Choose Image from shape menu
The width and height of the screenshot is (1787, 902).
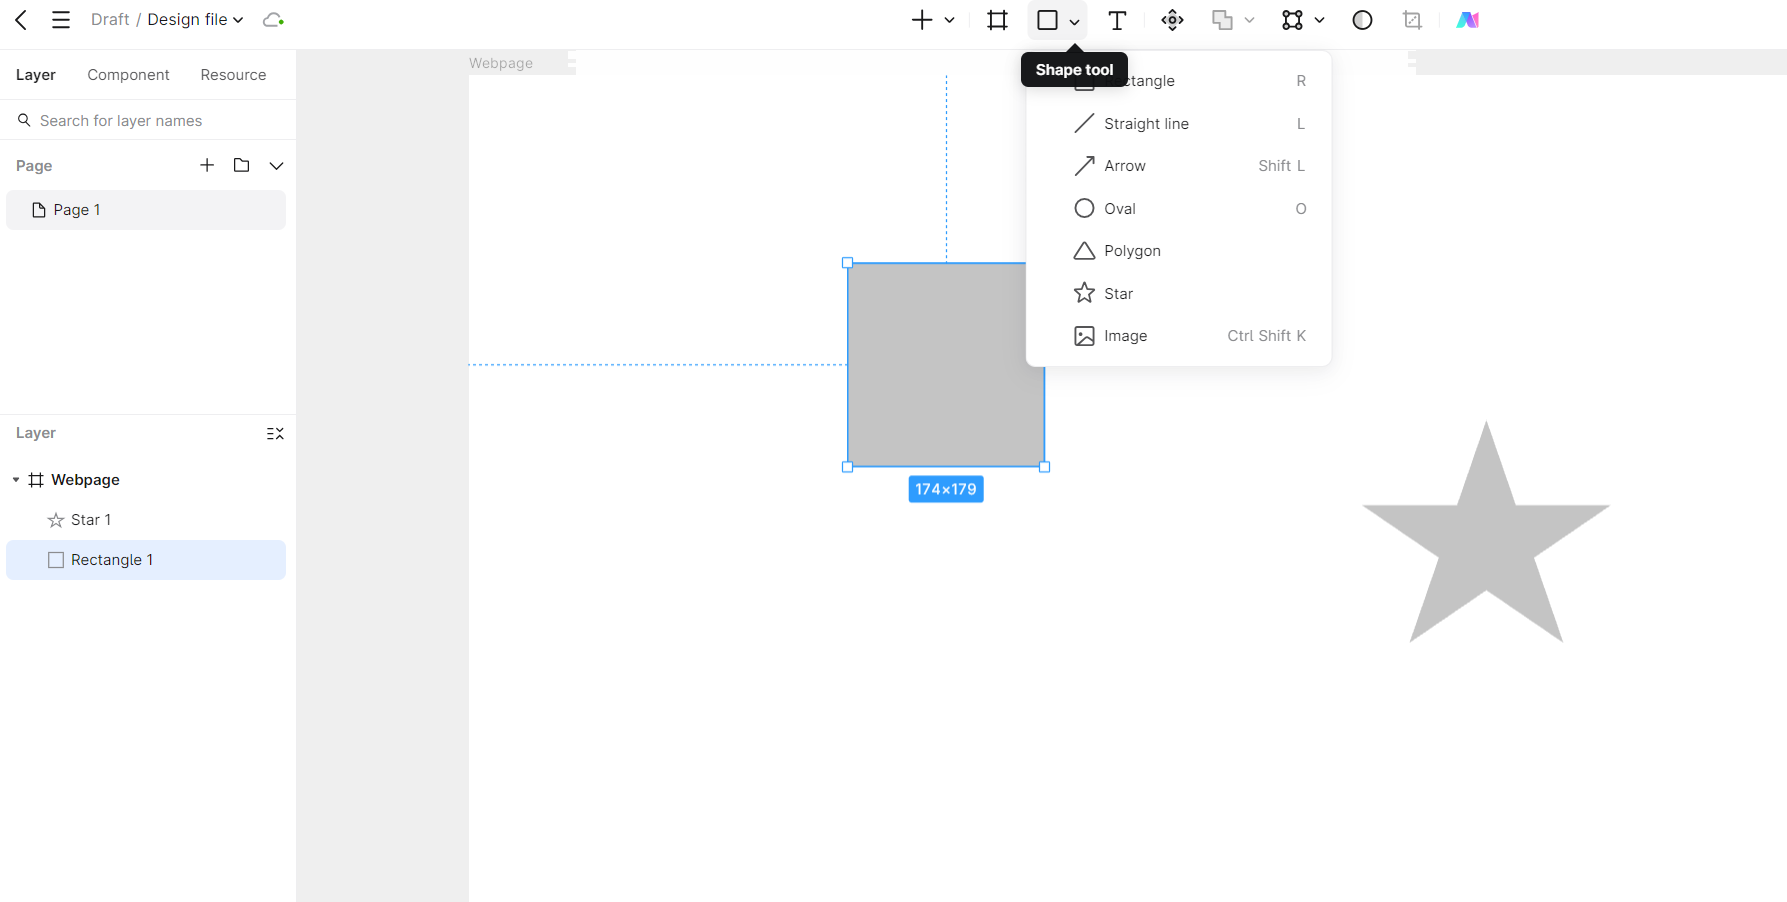pos(1179,336)
